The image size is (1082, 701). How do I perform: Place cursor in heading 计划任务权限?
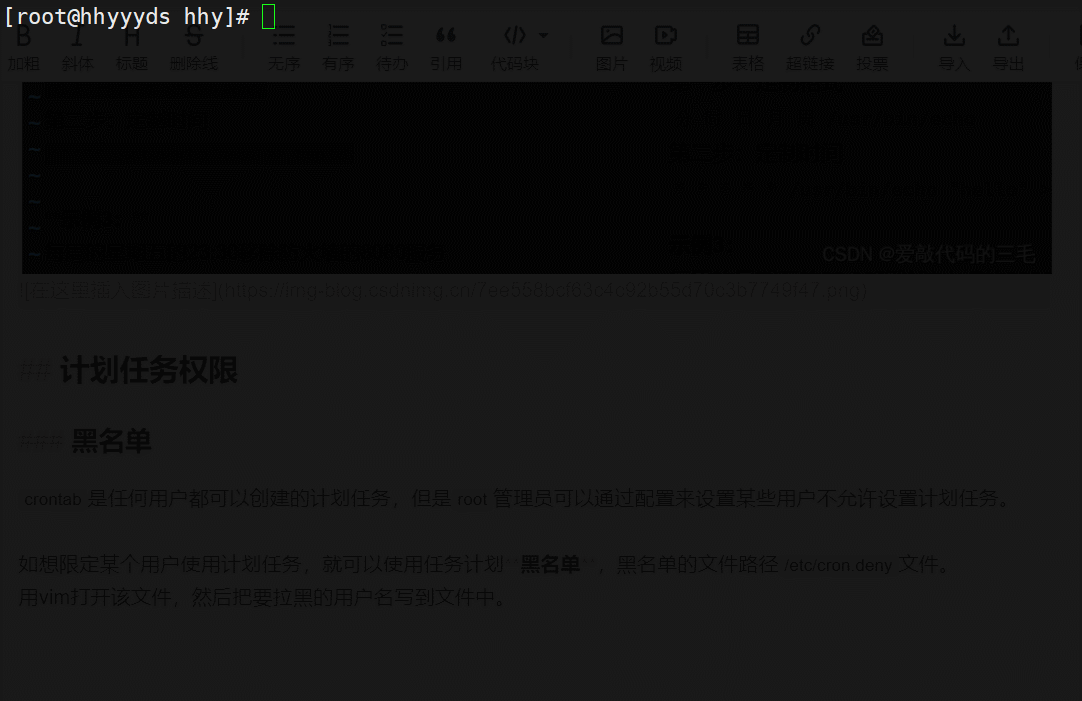pos(148,370)
